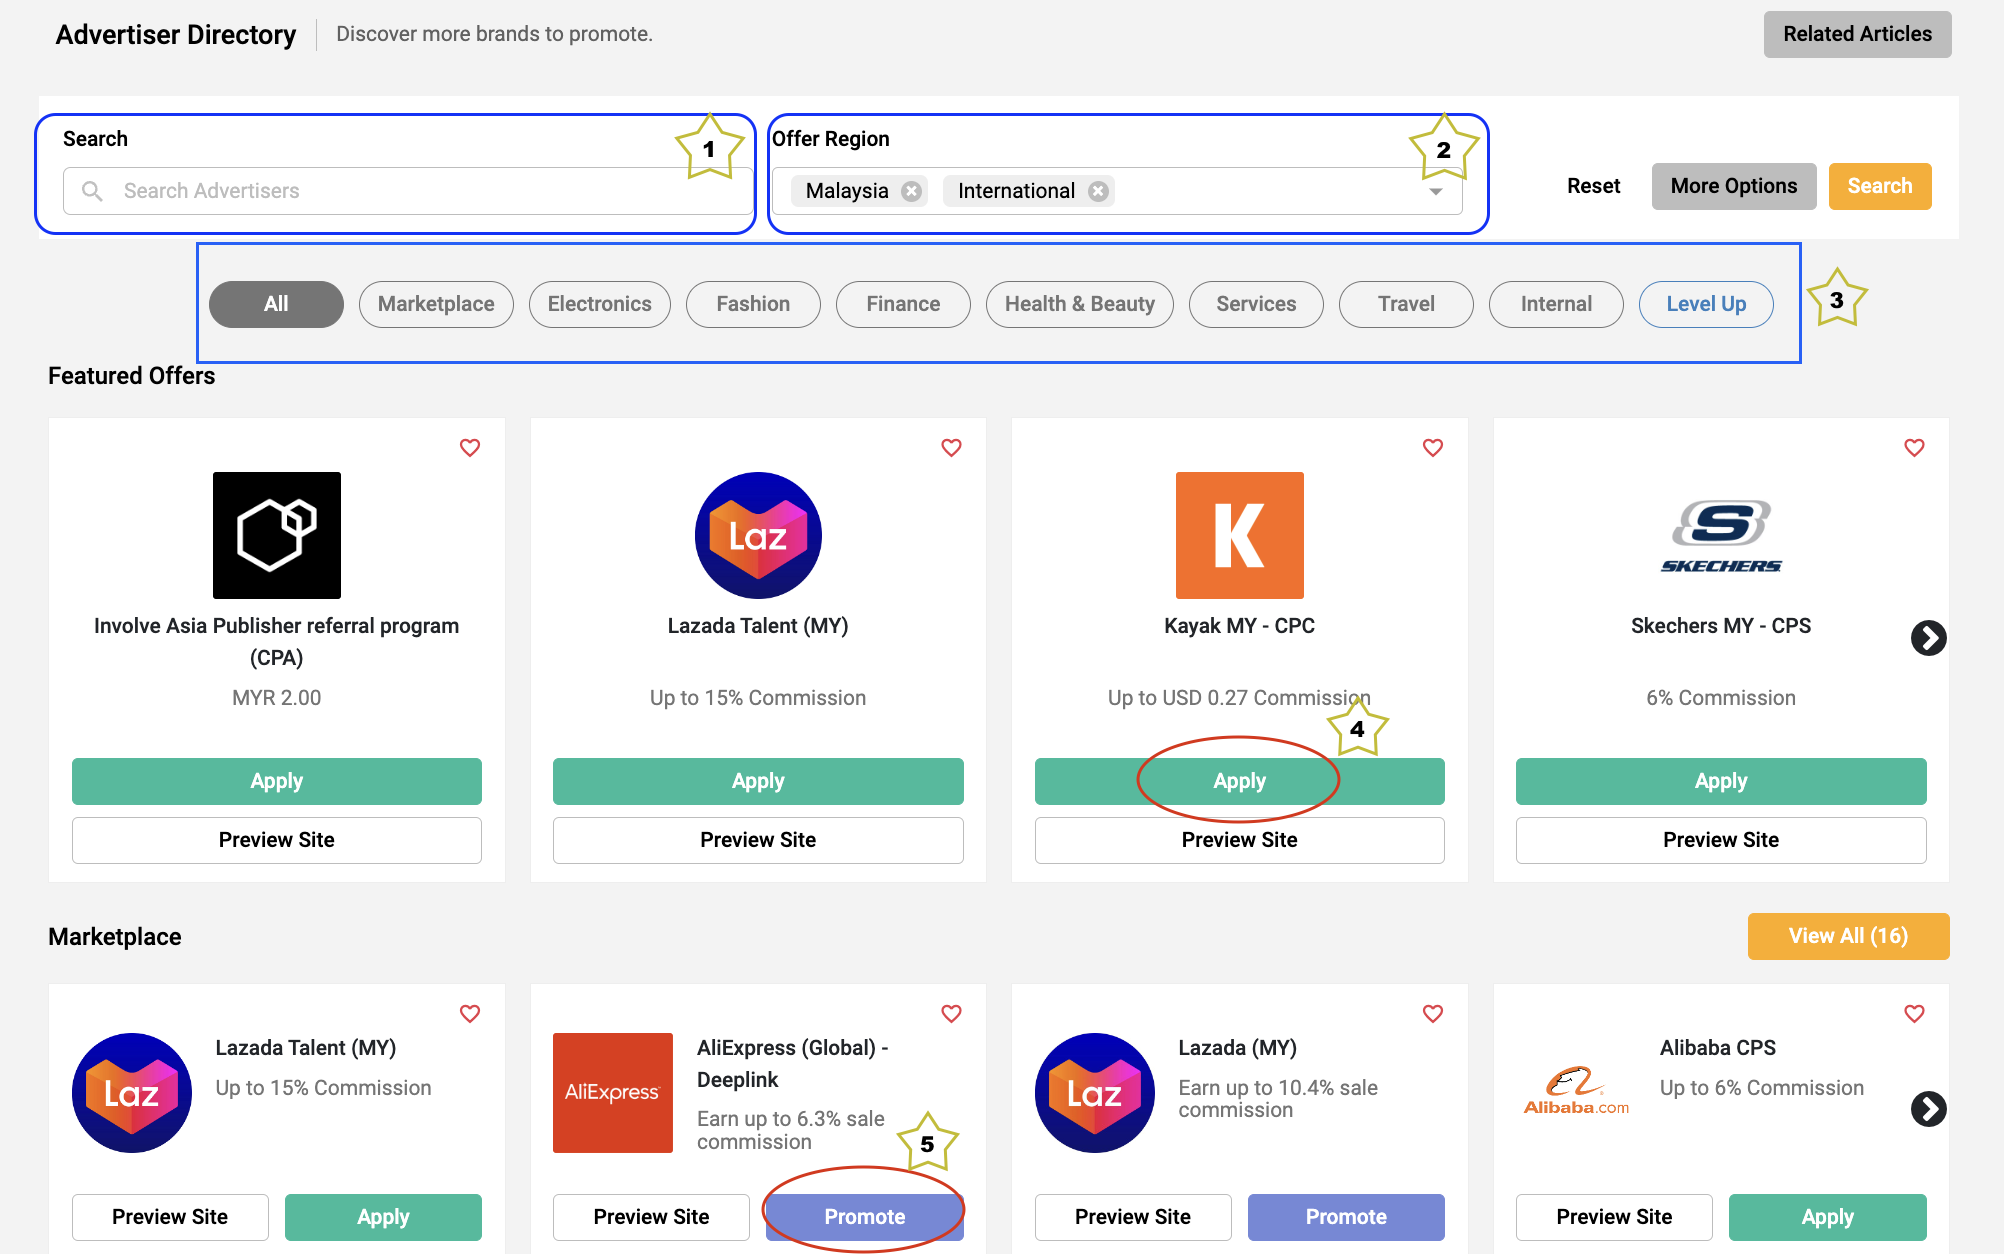
Task: Toggle heart on Kayak MY - CPC card
Action: pos(1433,448)
